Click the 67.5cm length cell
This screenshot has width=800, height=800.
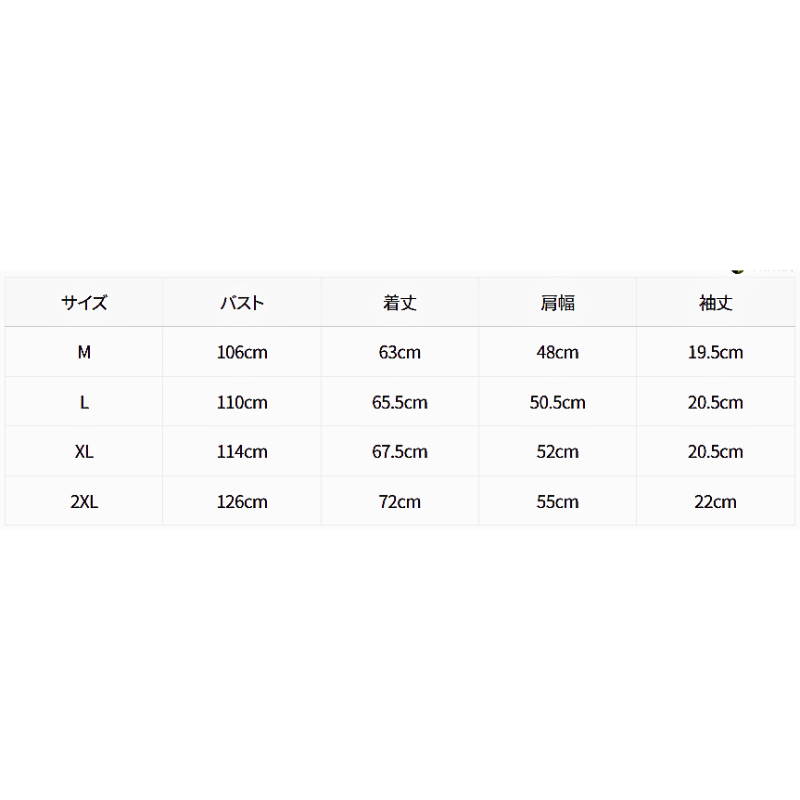pyautogui.click(x=399, y=452)
